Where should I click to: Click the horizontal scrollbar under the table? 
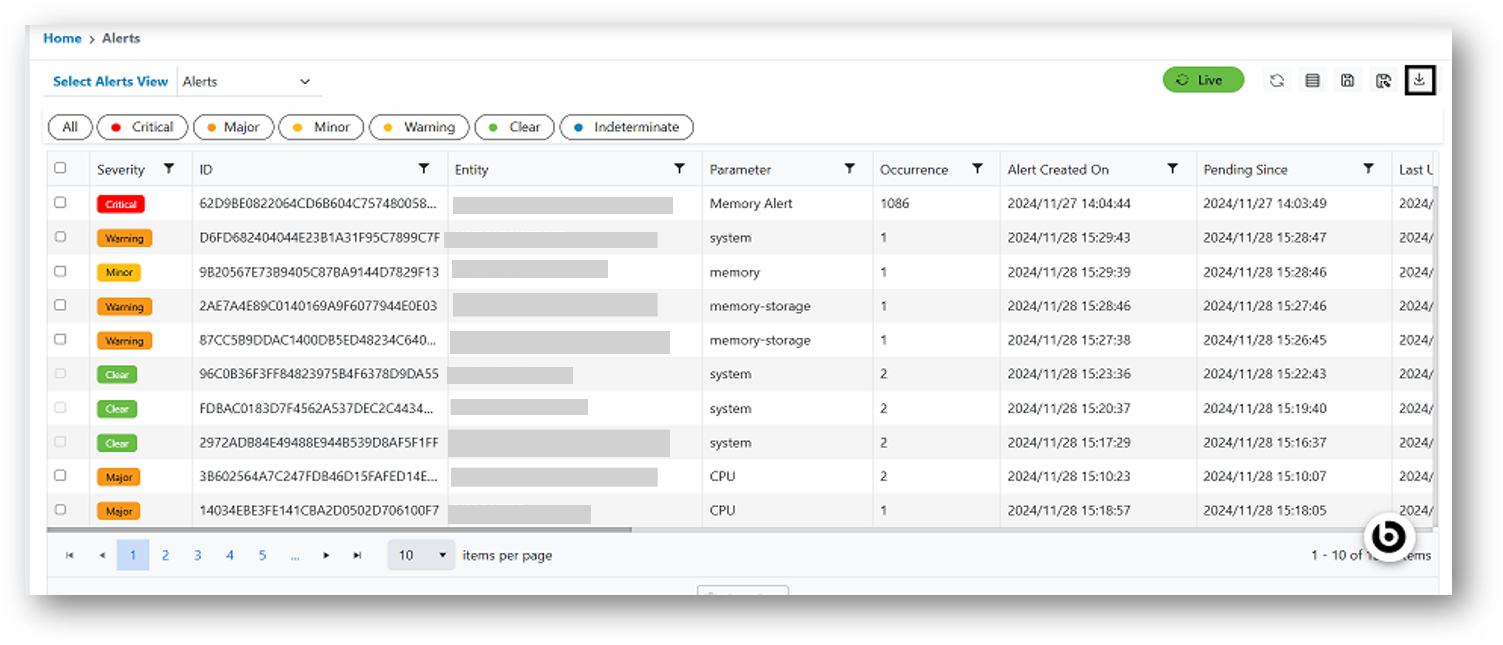pyautogui.click(x=340, y=530)
